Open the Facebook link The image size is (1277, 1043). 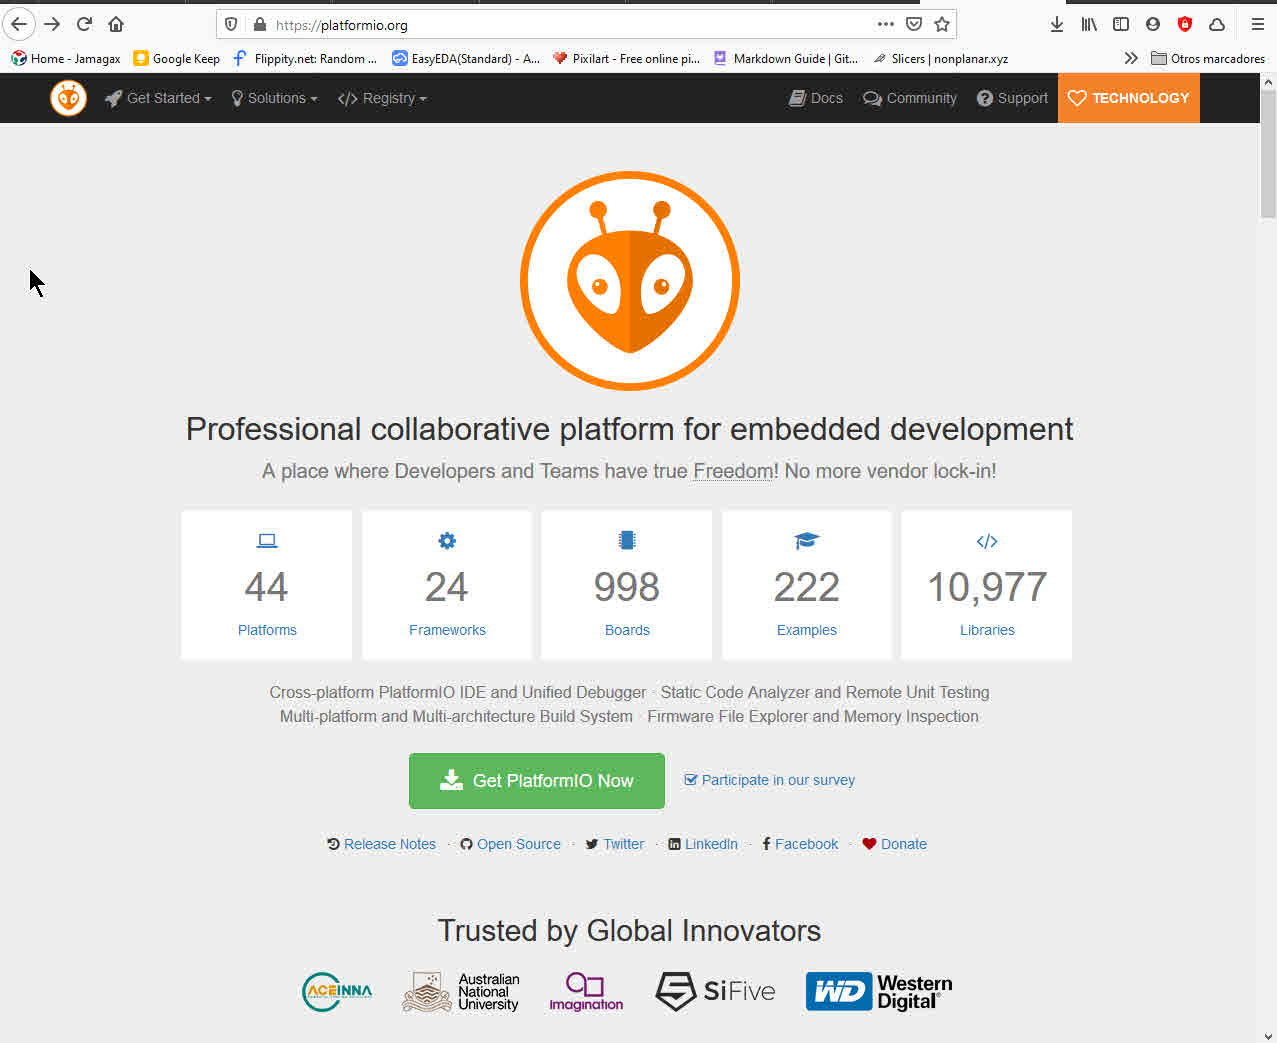pos(800,844)
